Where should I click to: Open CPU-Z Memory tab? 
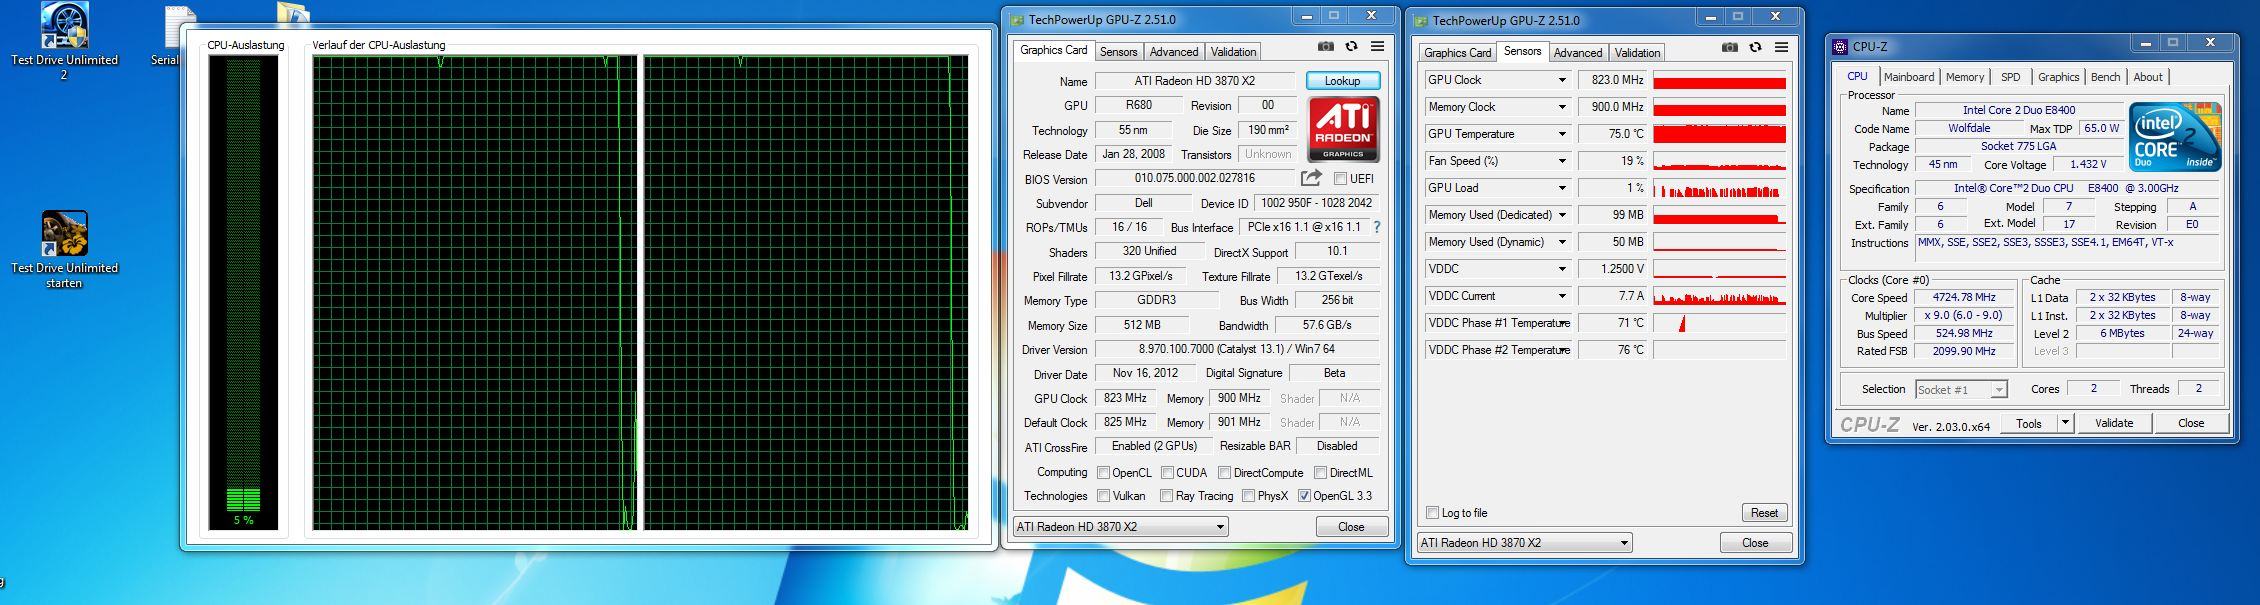1964,77
